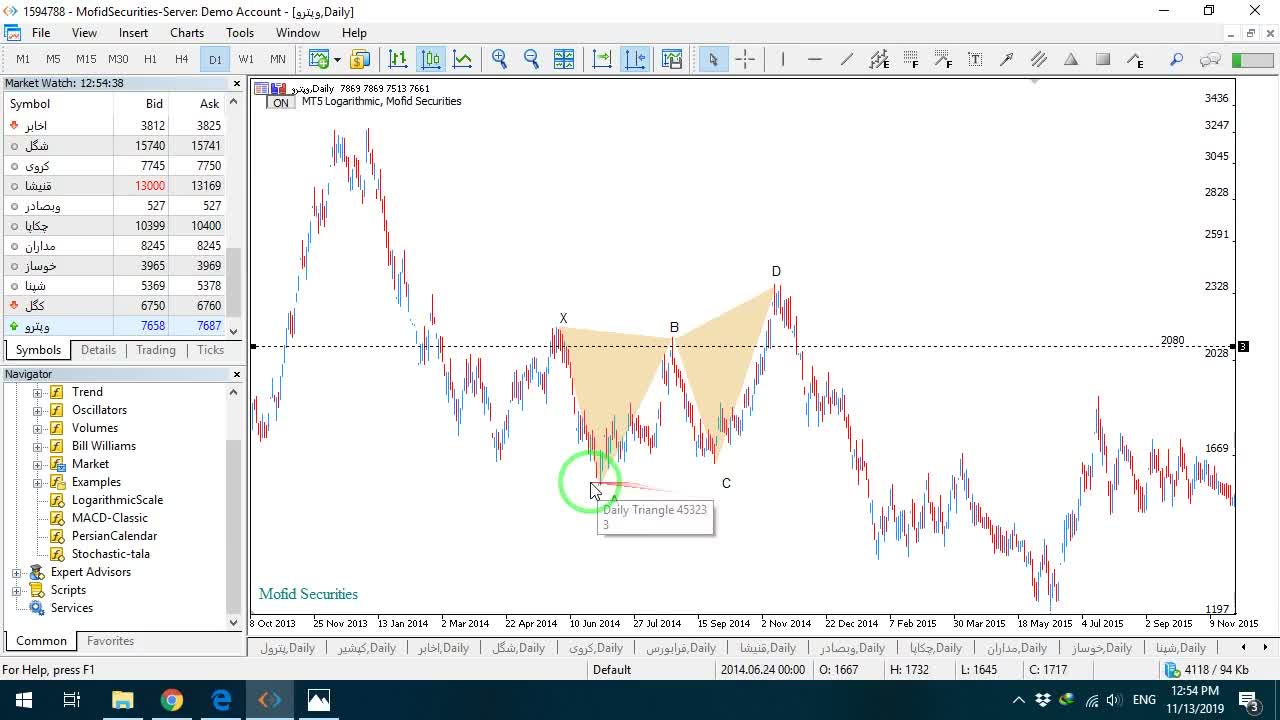Open the Profiles icon with coins
1280x720 pixels.
tap(360, 59)
